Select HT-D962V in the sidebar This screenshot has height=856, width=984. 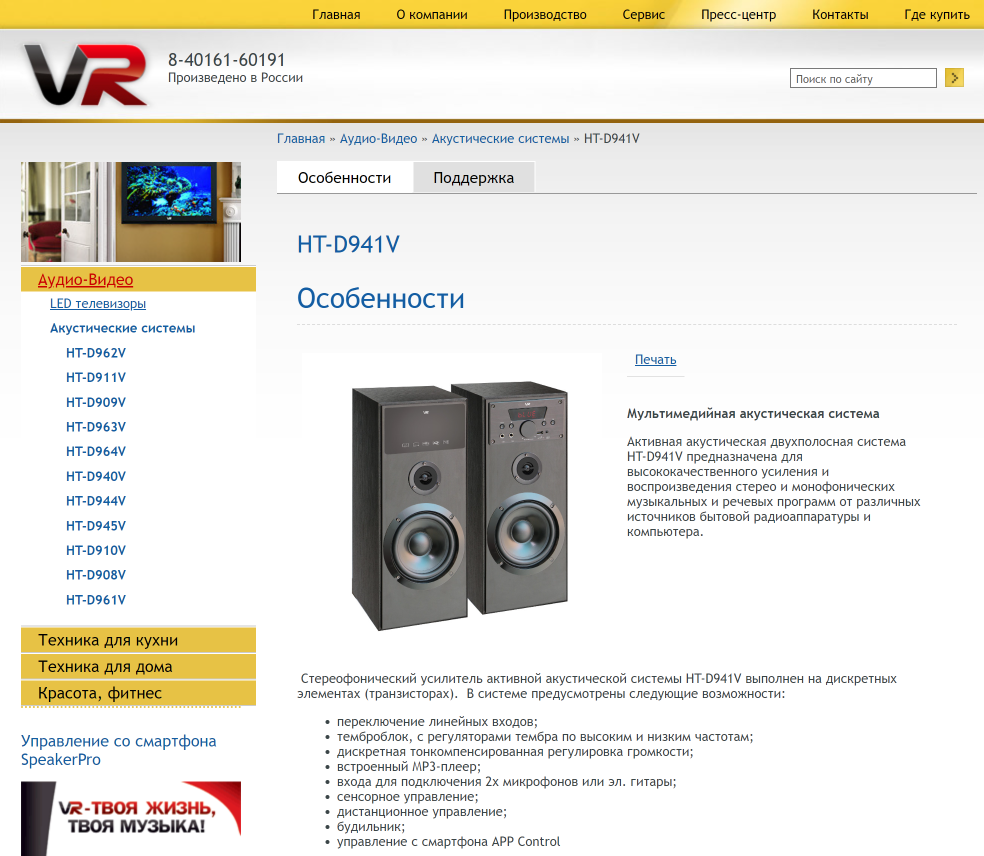pyautogui.click(x=96, y=353)
